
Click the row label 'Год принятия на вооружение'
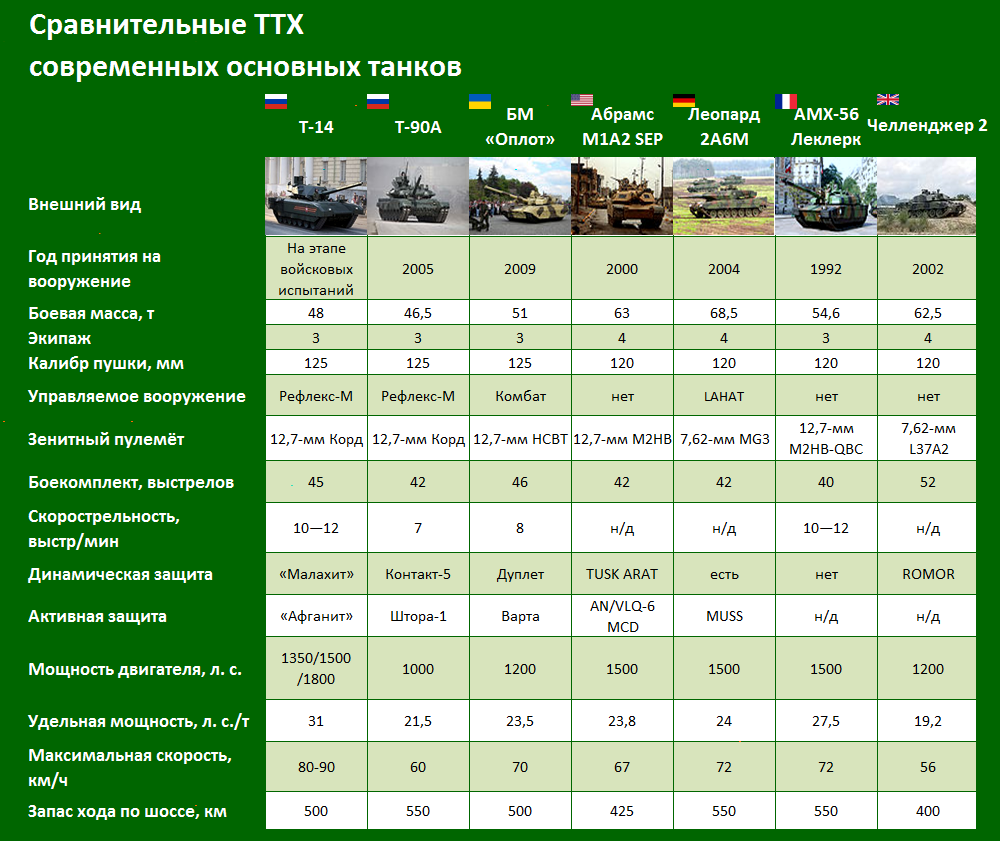pyautogui.click(x=94, y=268)
